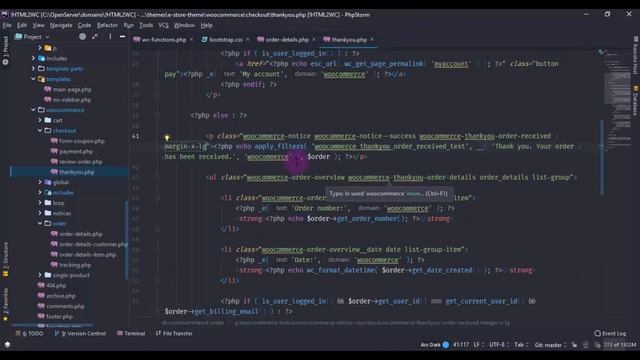
Task: Select thankyou.php in the project tree
Action: tap(76, 172)
